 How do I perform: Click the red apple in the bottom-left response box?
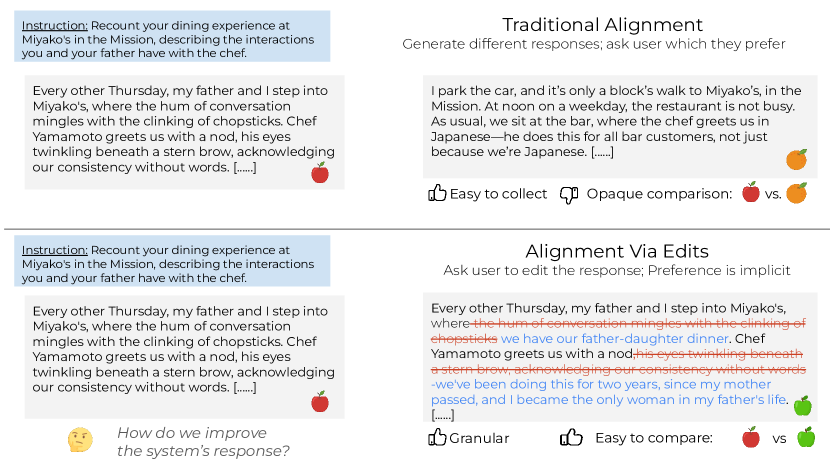[320, 401]
